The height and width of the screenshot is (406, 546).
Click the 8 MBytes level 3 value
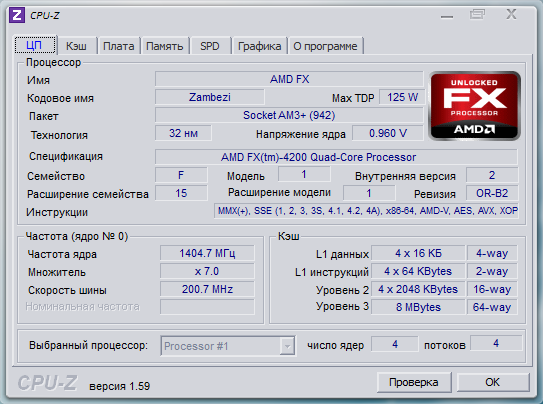coord(418,307)
